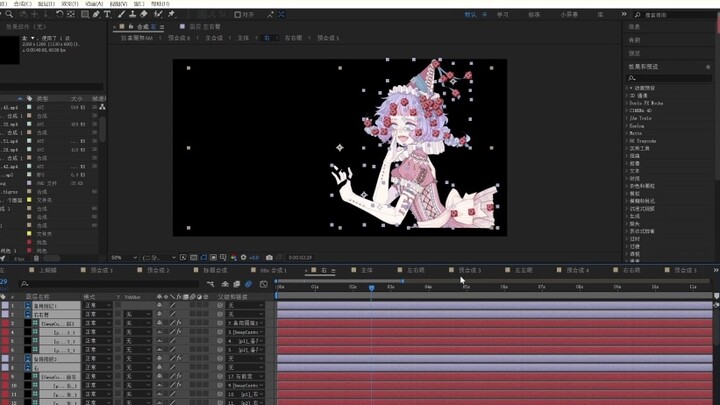
Task: Expand the CINEMA 4D effects category
Action: pyautogui.click(x=627, y=111)
